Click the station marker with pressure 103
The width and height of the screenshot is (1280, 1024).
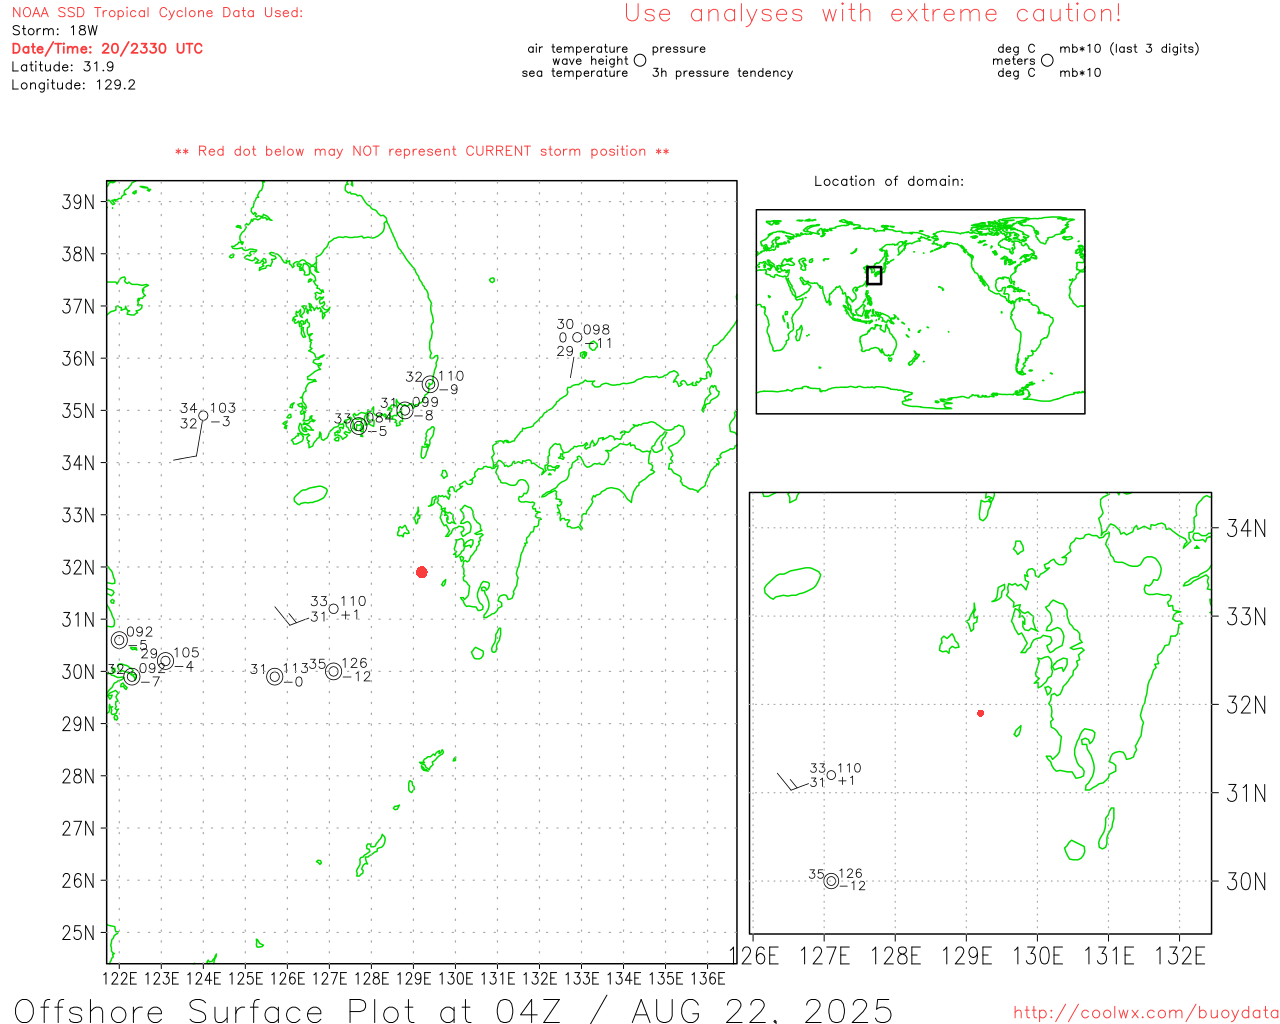coord(203,415)
